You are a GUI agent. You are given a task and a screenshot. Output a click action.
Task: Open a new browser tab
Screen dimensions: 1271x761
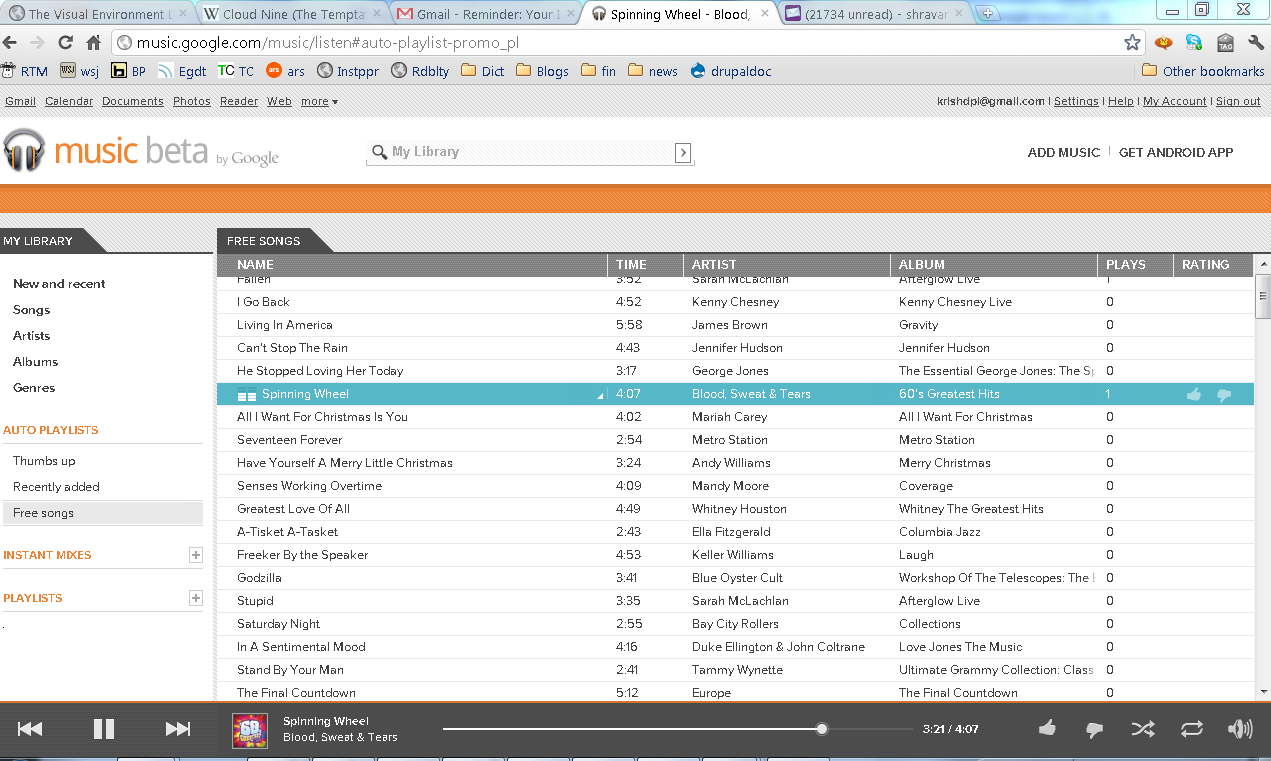coord(987,13)
